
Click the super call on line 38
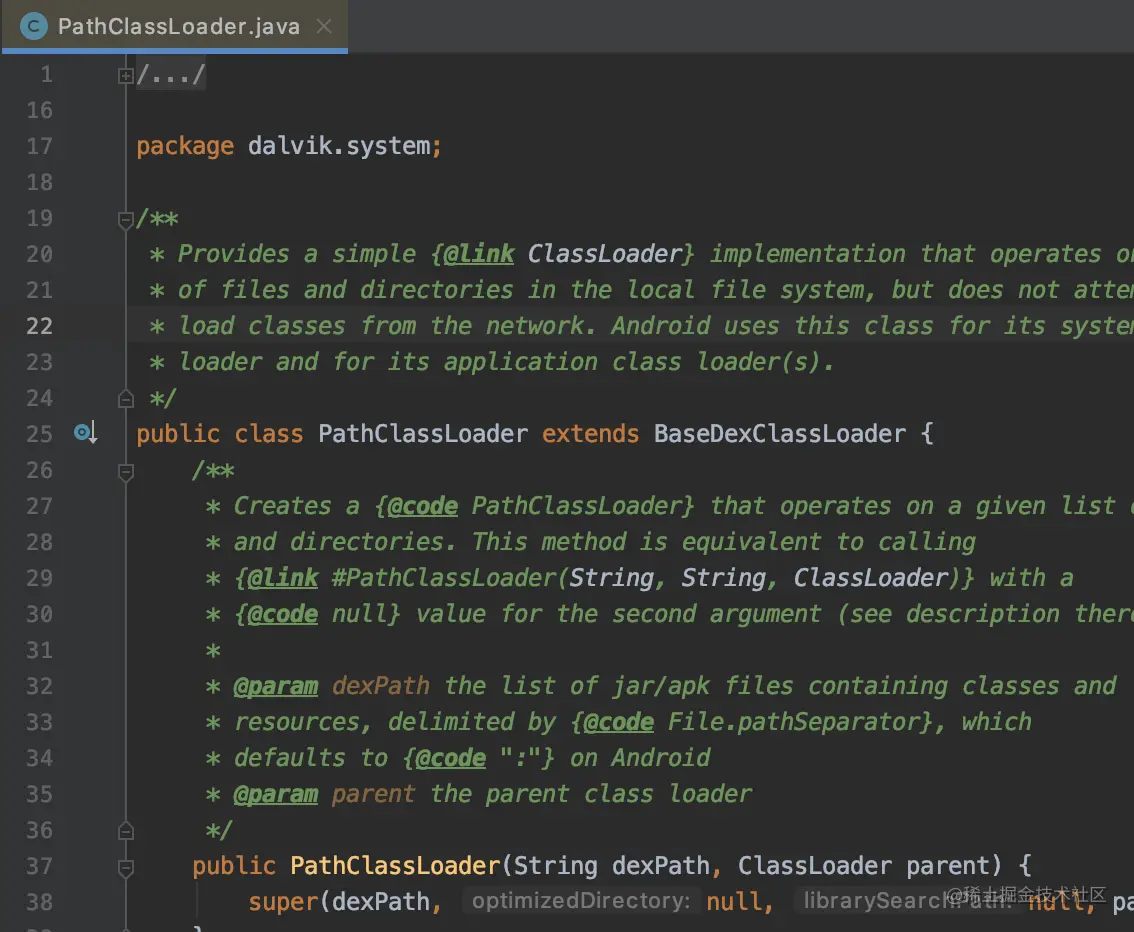click(x=283, y=902)
